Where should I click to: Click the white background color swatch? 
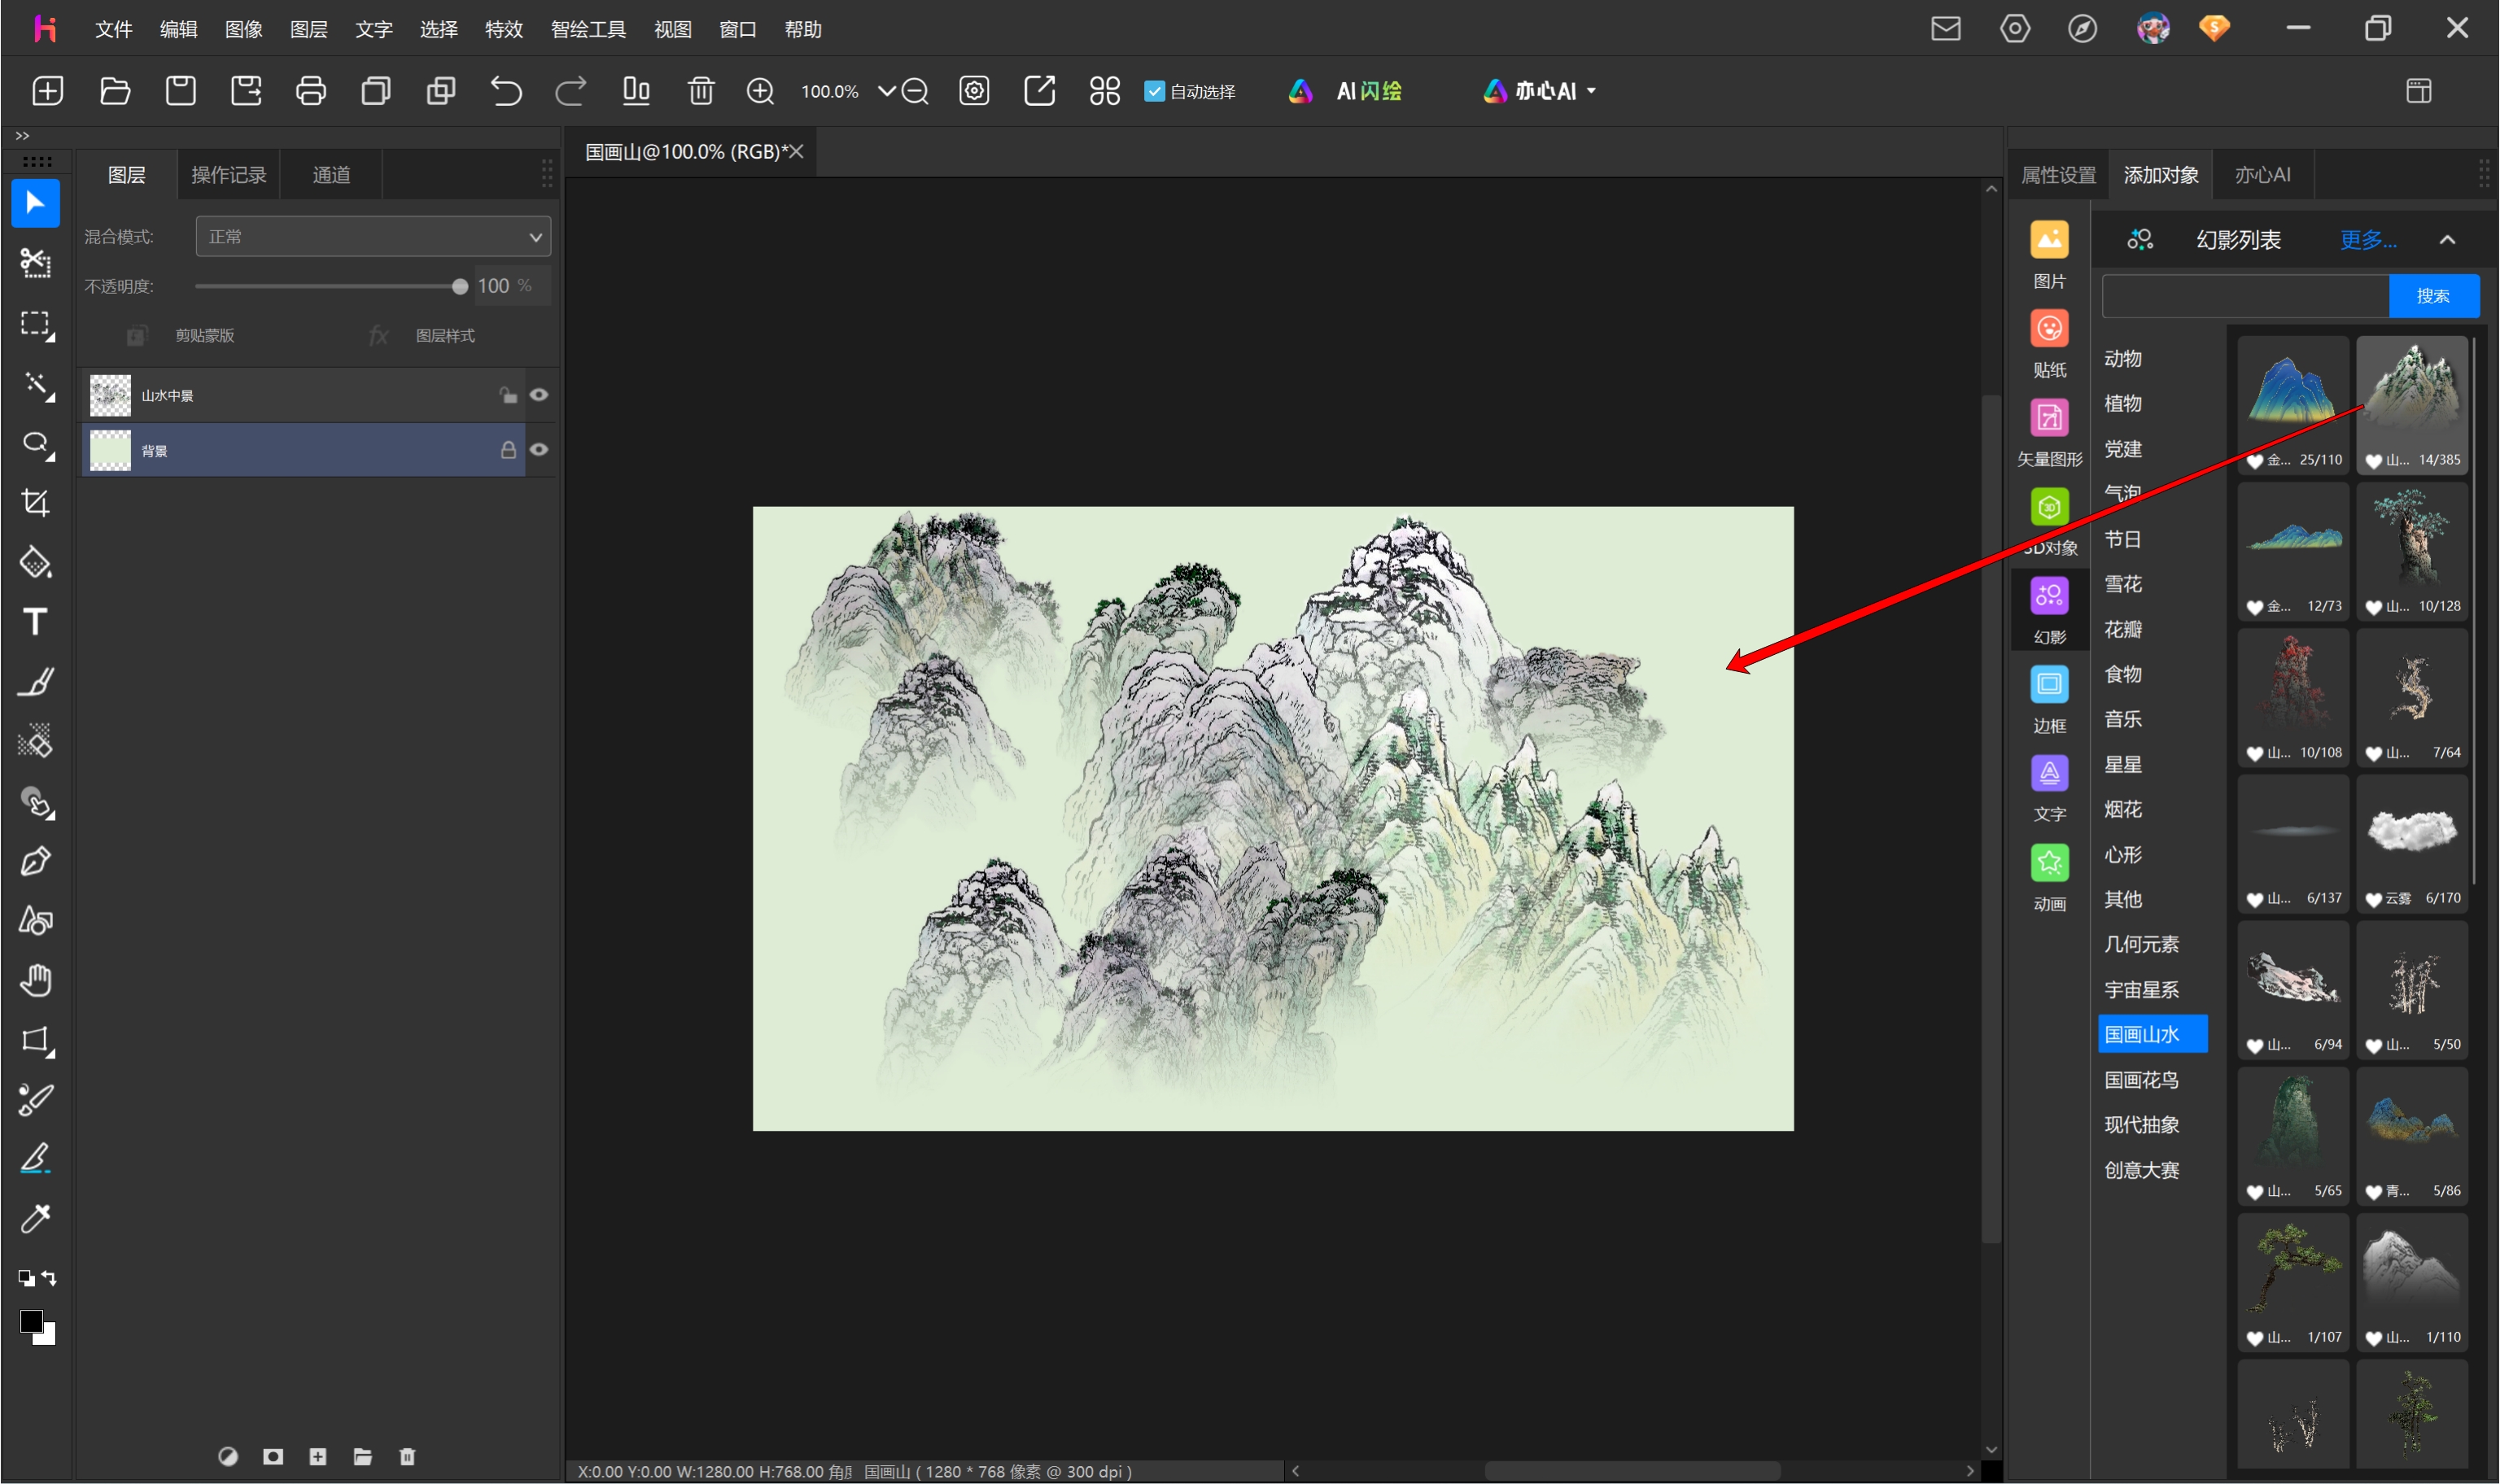click(48, 1337)
